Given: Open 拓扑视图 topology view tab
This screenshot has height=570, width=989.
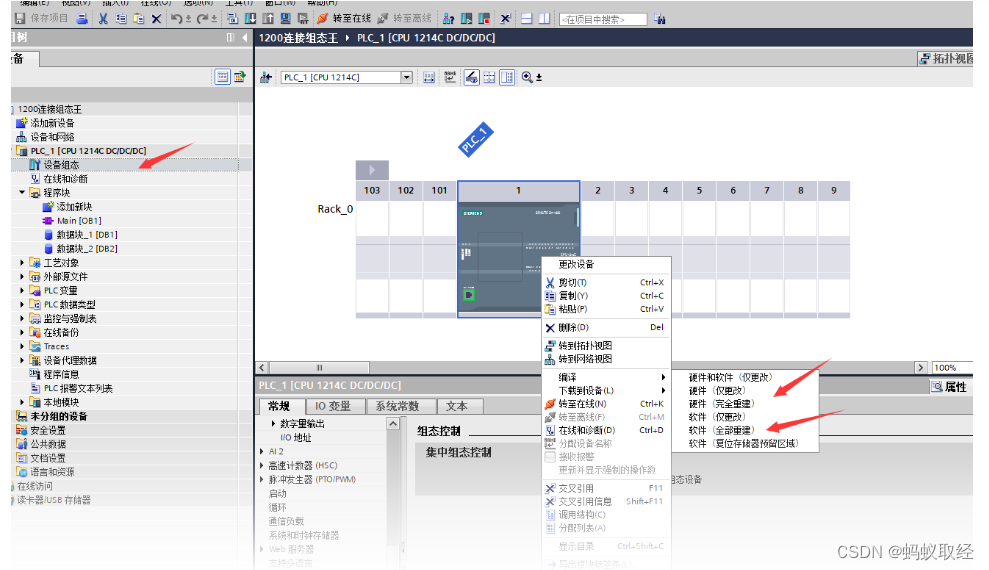Looking at the screenshot, I should [945, 59].
